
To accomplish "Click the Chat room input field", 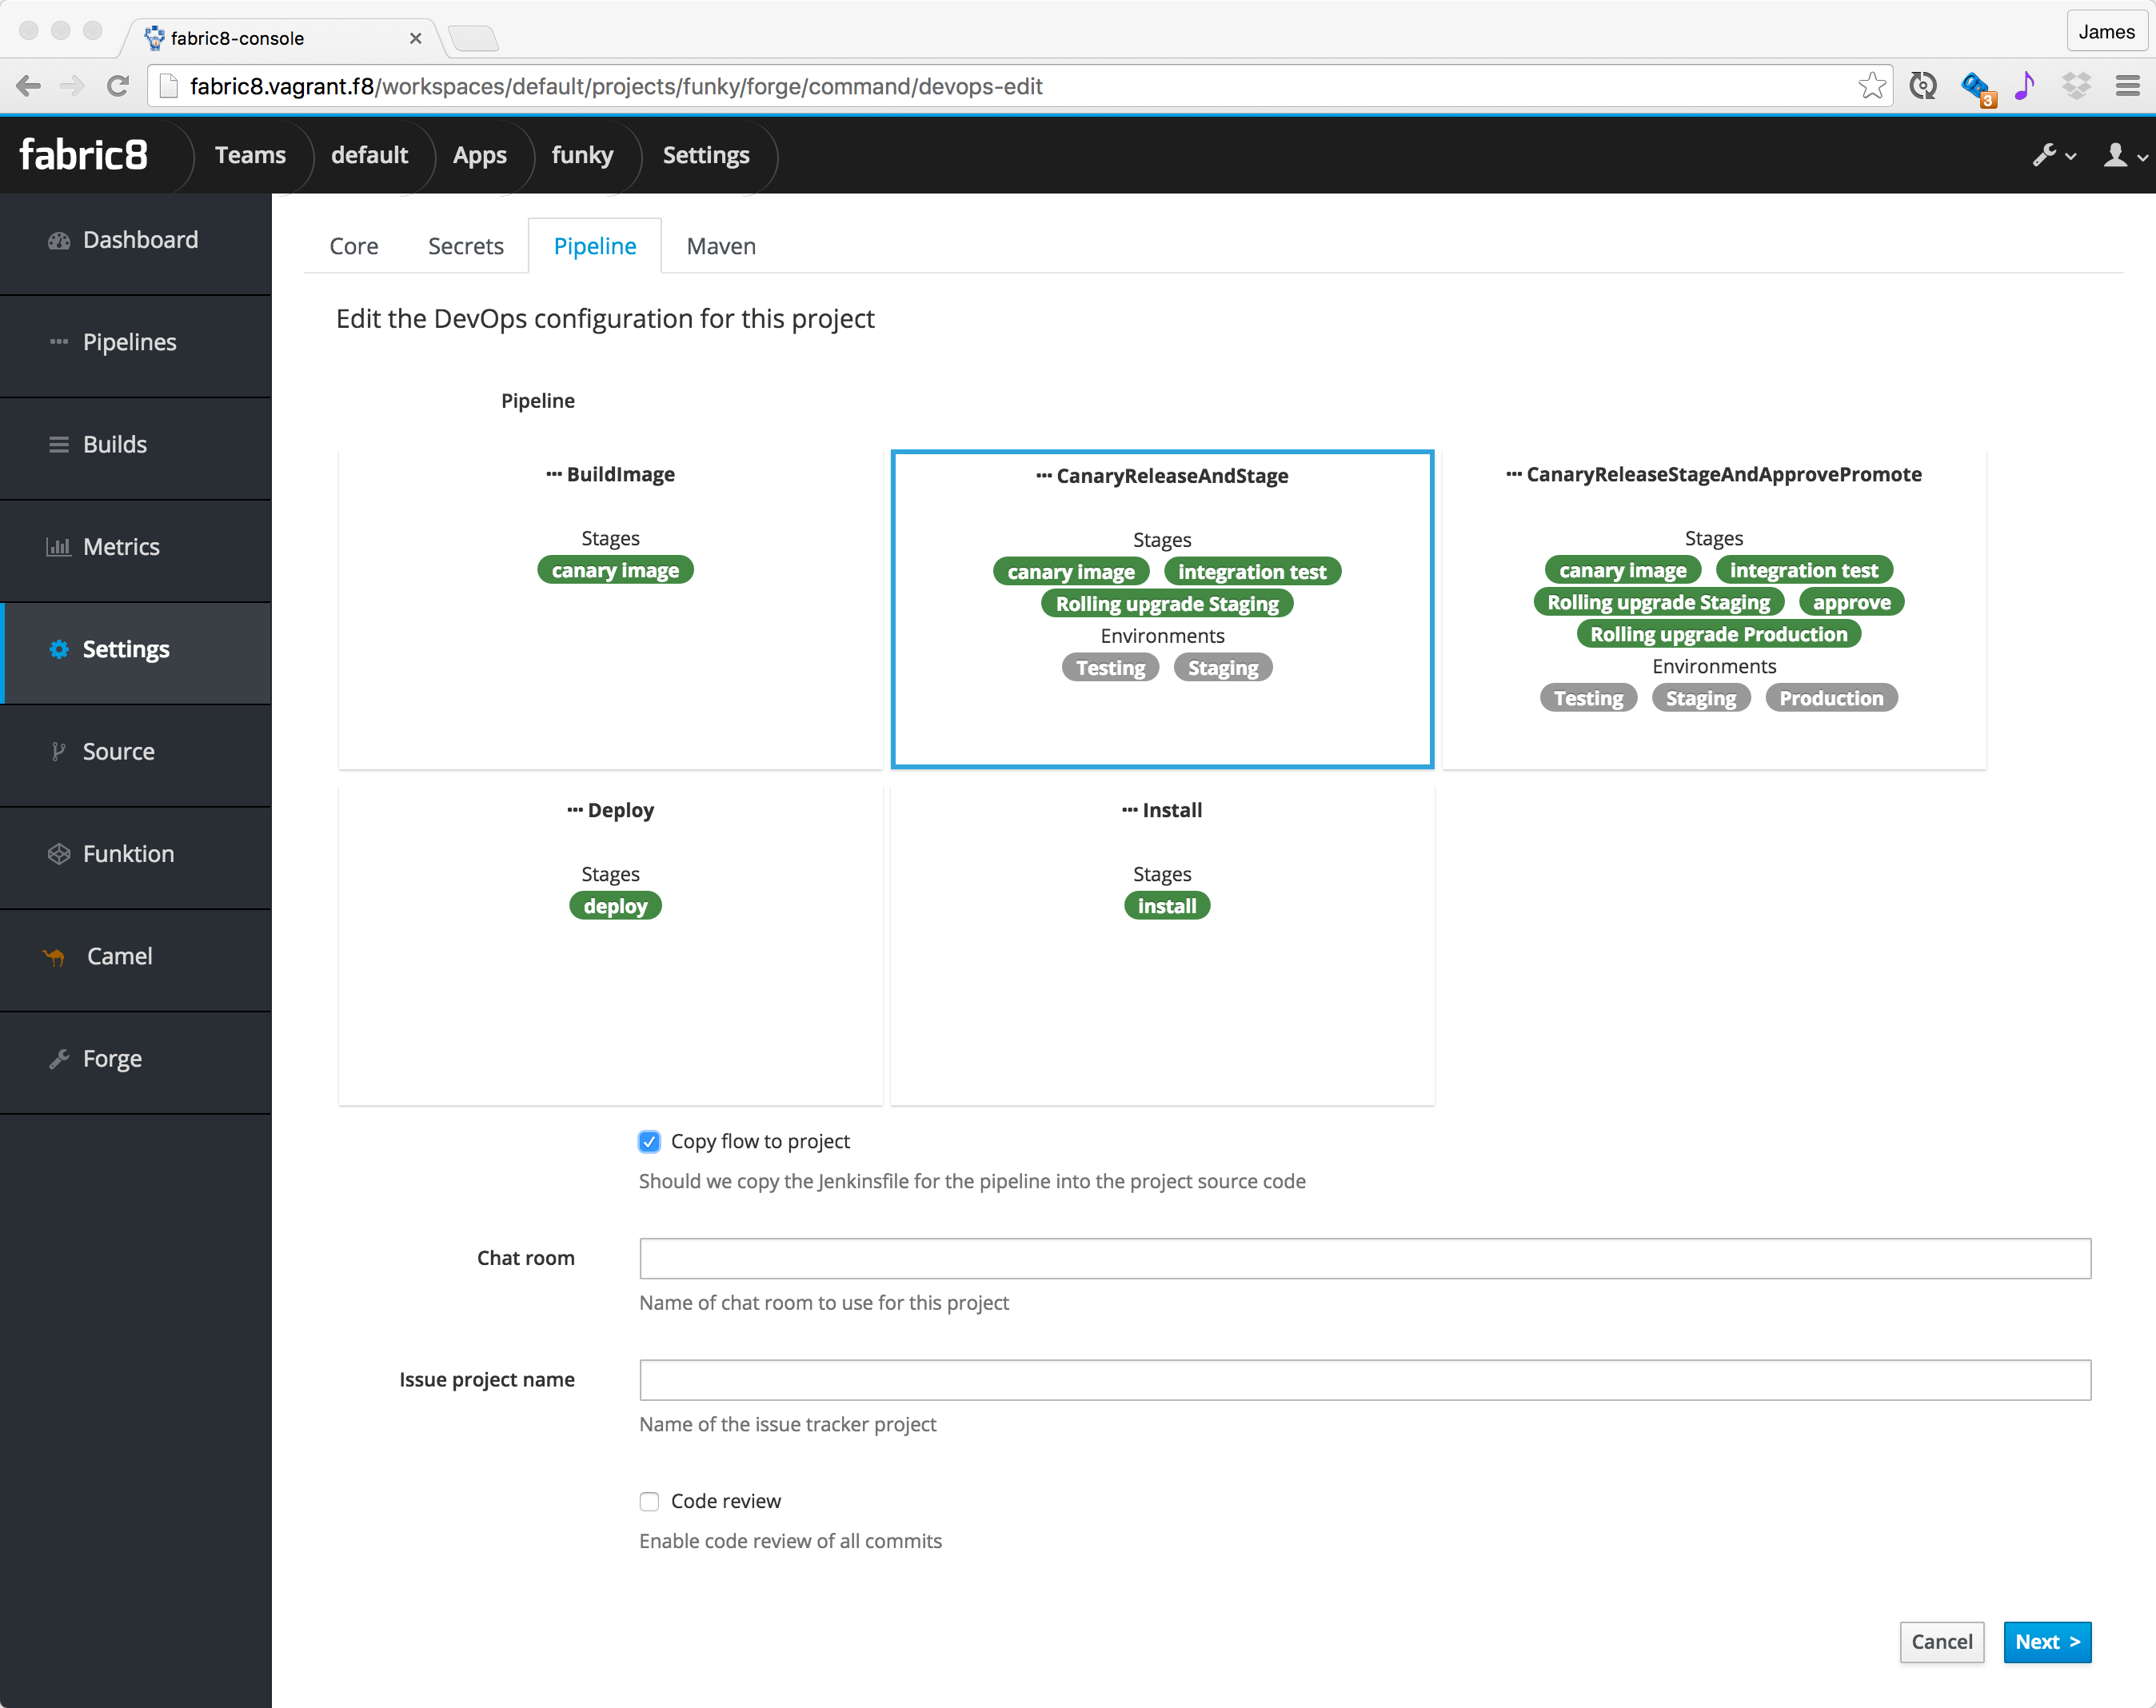I will tap(1364, 1259).
